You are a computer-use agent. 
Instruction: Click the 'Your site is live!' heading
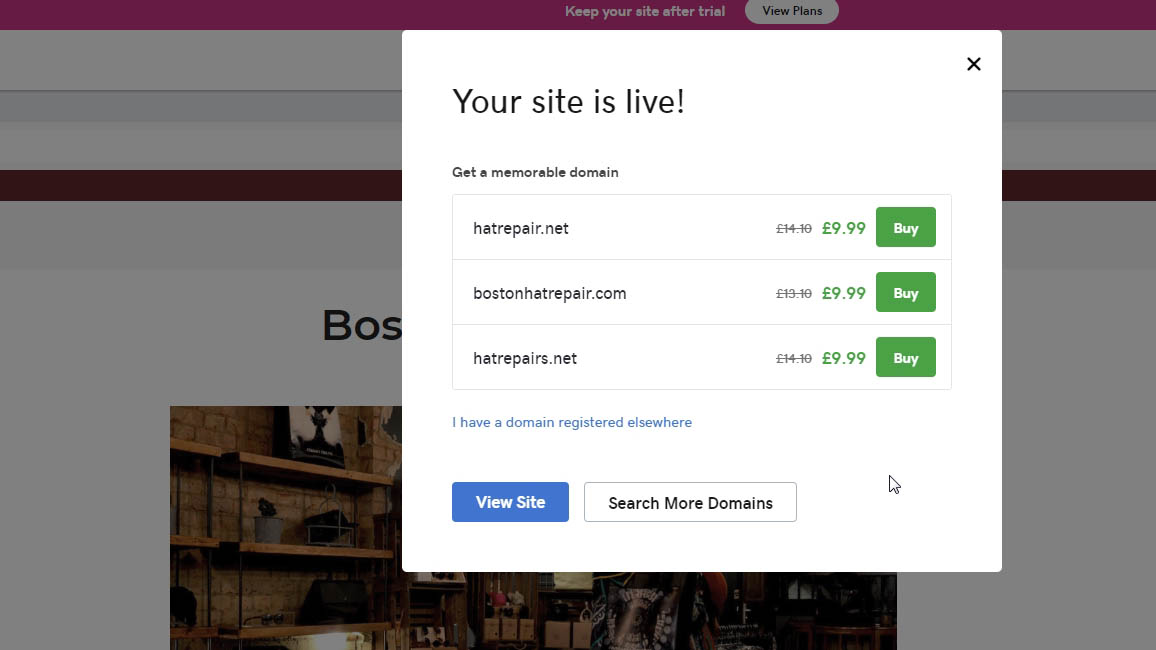point(569,101)
